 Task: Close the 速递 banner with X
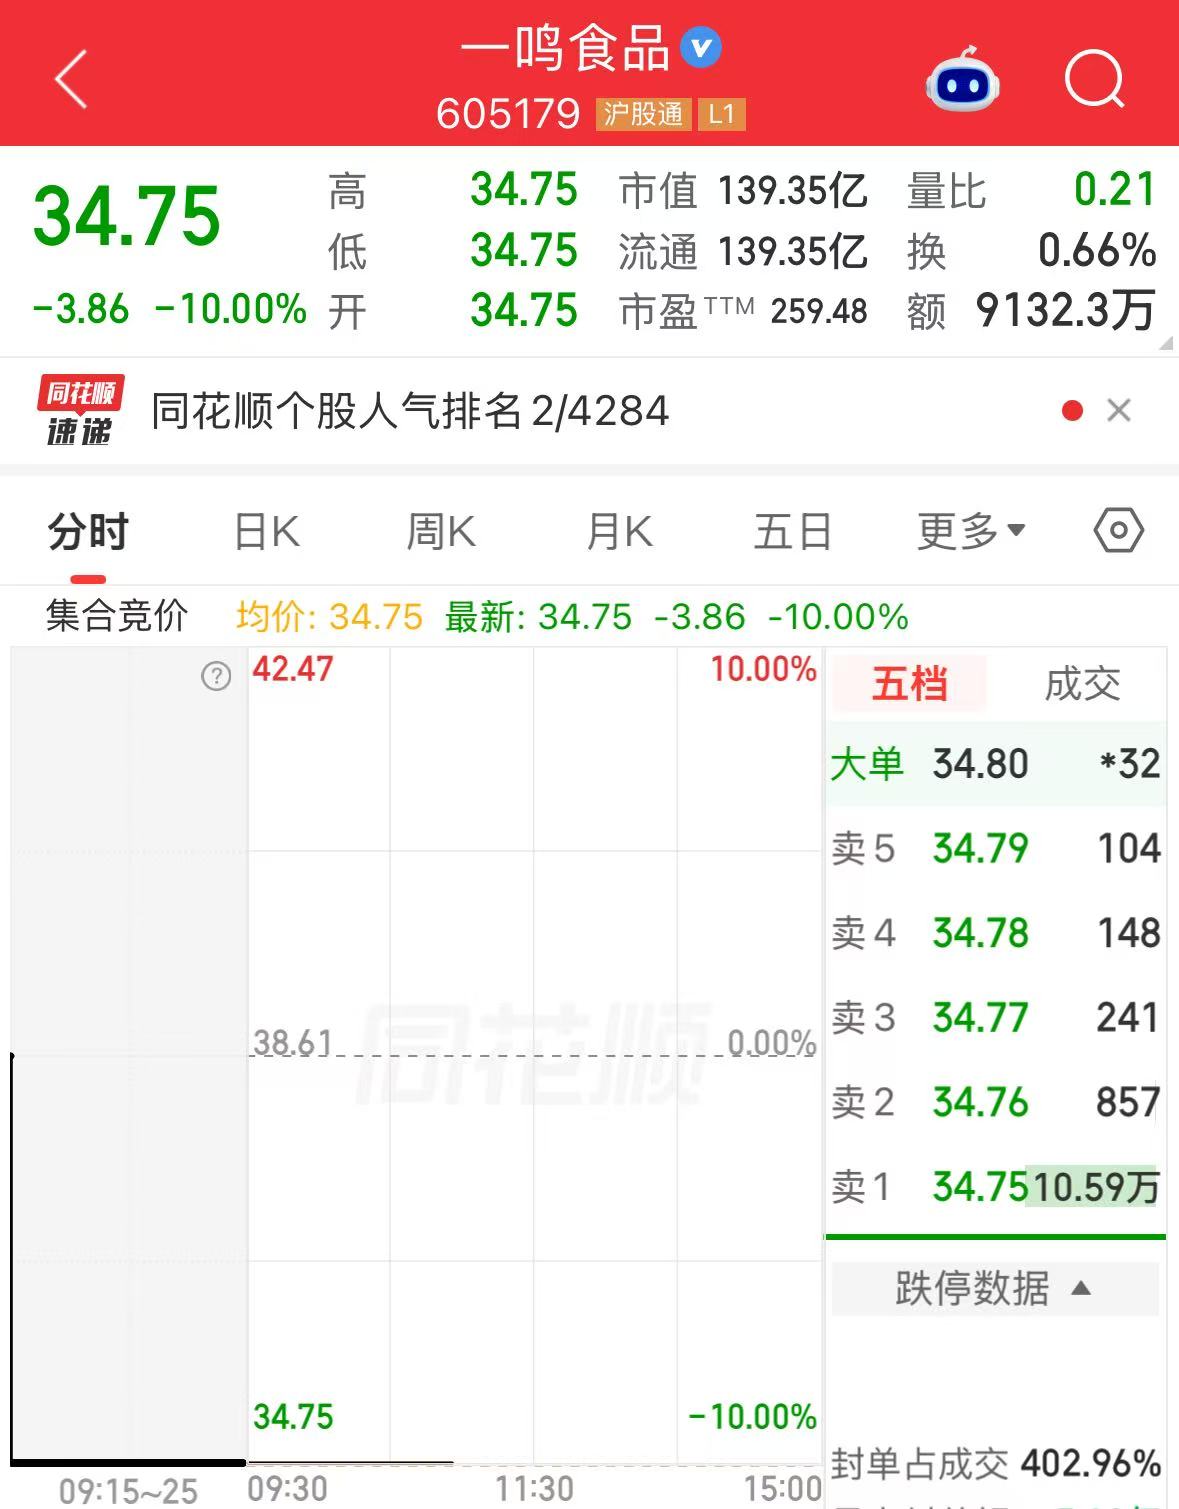click(x=1119, y=410)
